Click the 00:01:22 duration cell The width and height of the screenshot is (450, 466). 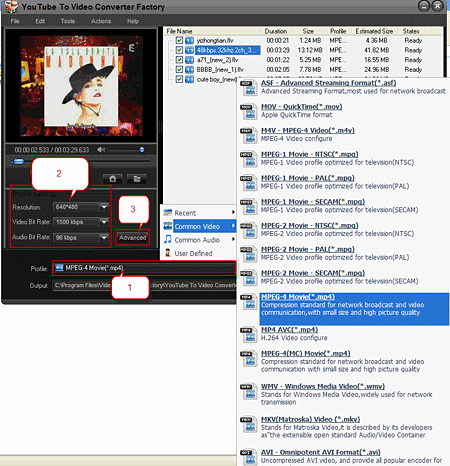(x=278, y=60)
